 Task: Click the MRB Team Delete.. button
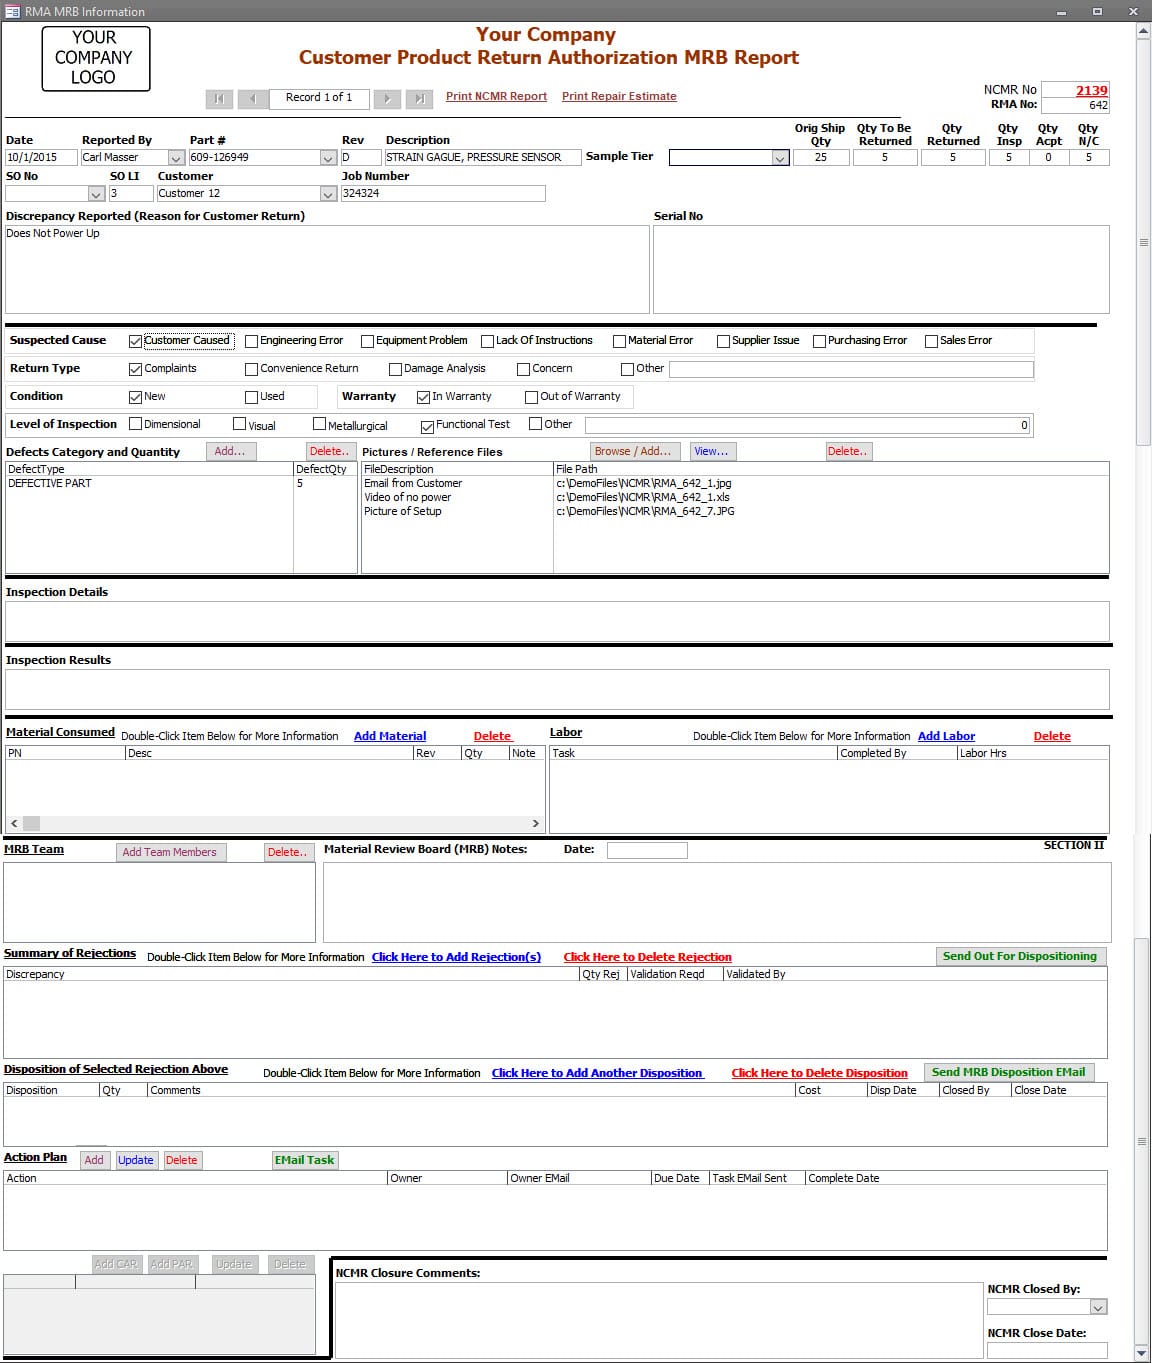(x=288, y=852)
